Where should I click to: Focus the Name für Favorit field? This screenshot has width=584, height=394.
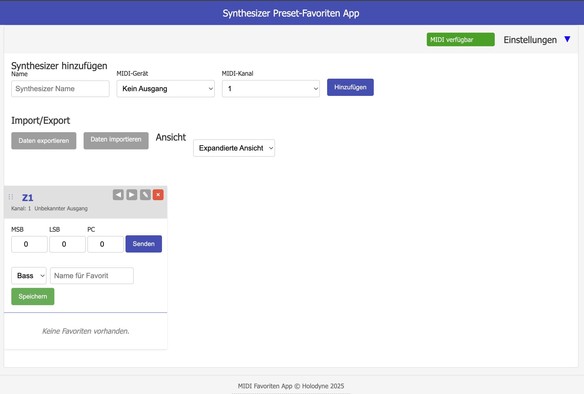tap(92, 276)
